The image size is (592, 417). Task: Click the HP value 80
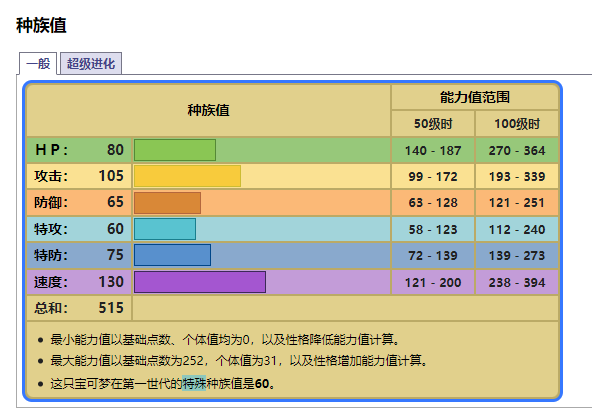point(115,150)
